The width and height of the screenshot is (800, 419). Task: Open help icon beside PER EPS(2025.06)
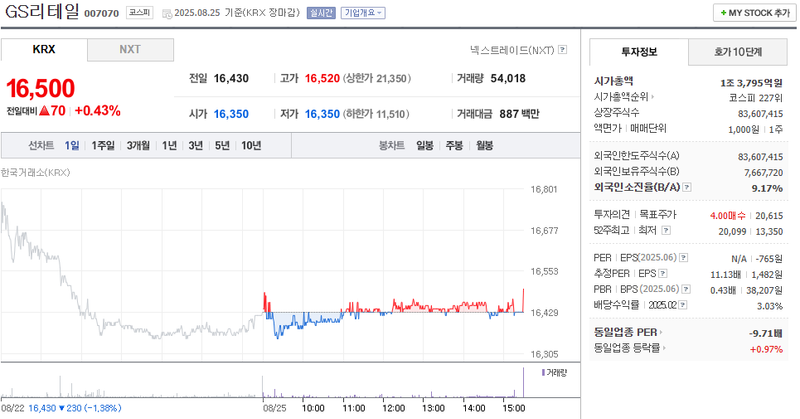point(684,258)
